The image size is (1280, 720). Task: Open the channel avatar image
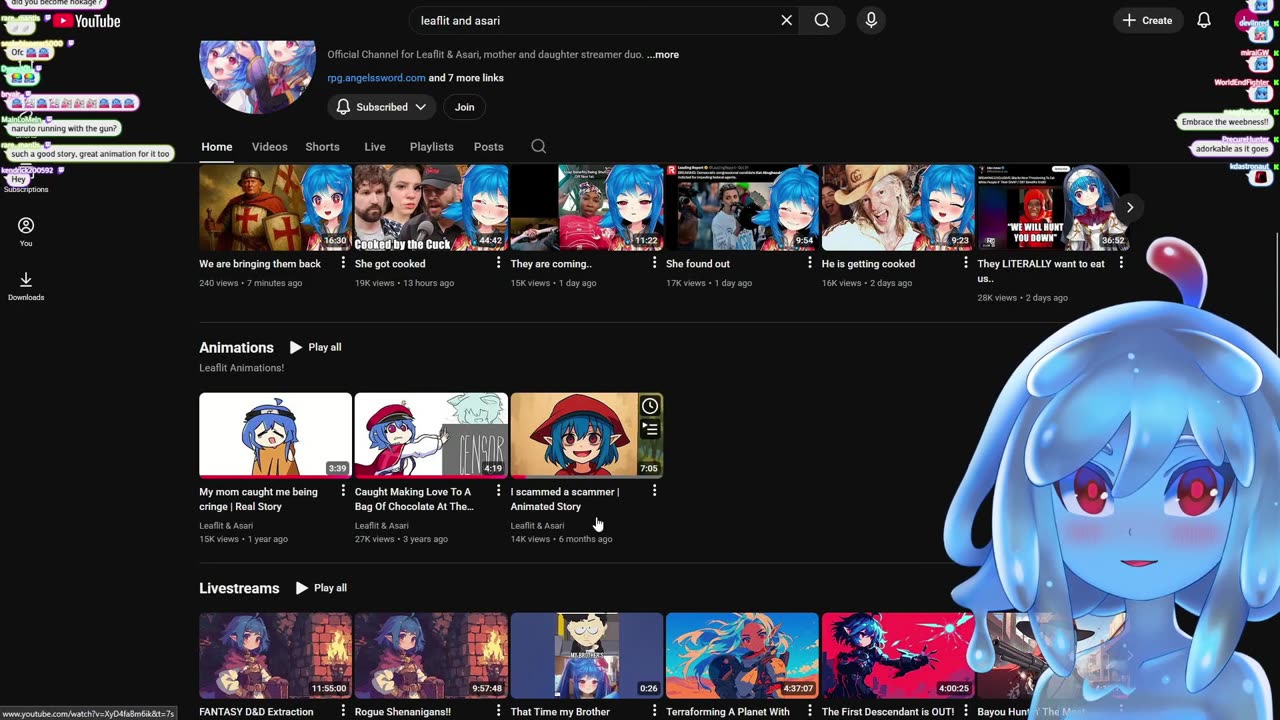pos(258,77)
